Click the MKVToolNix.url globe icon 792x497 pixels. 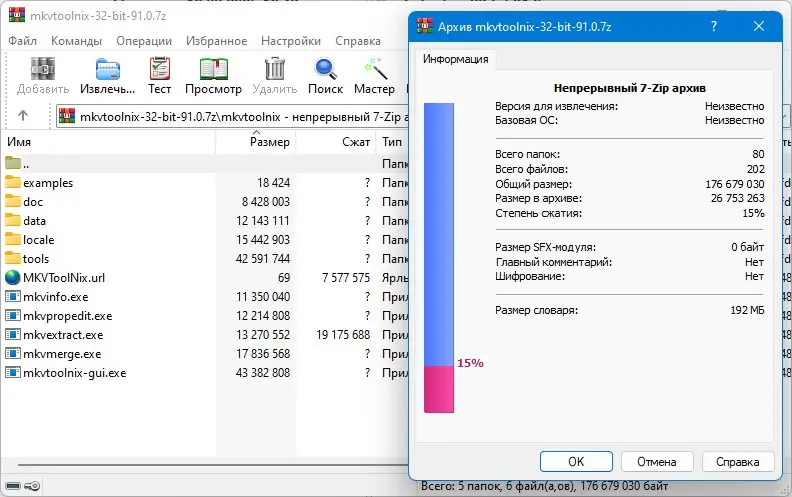point(13,277)
